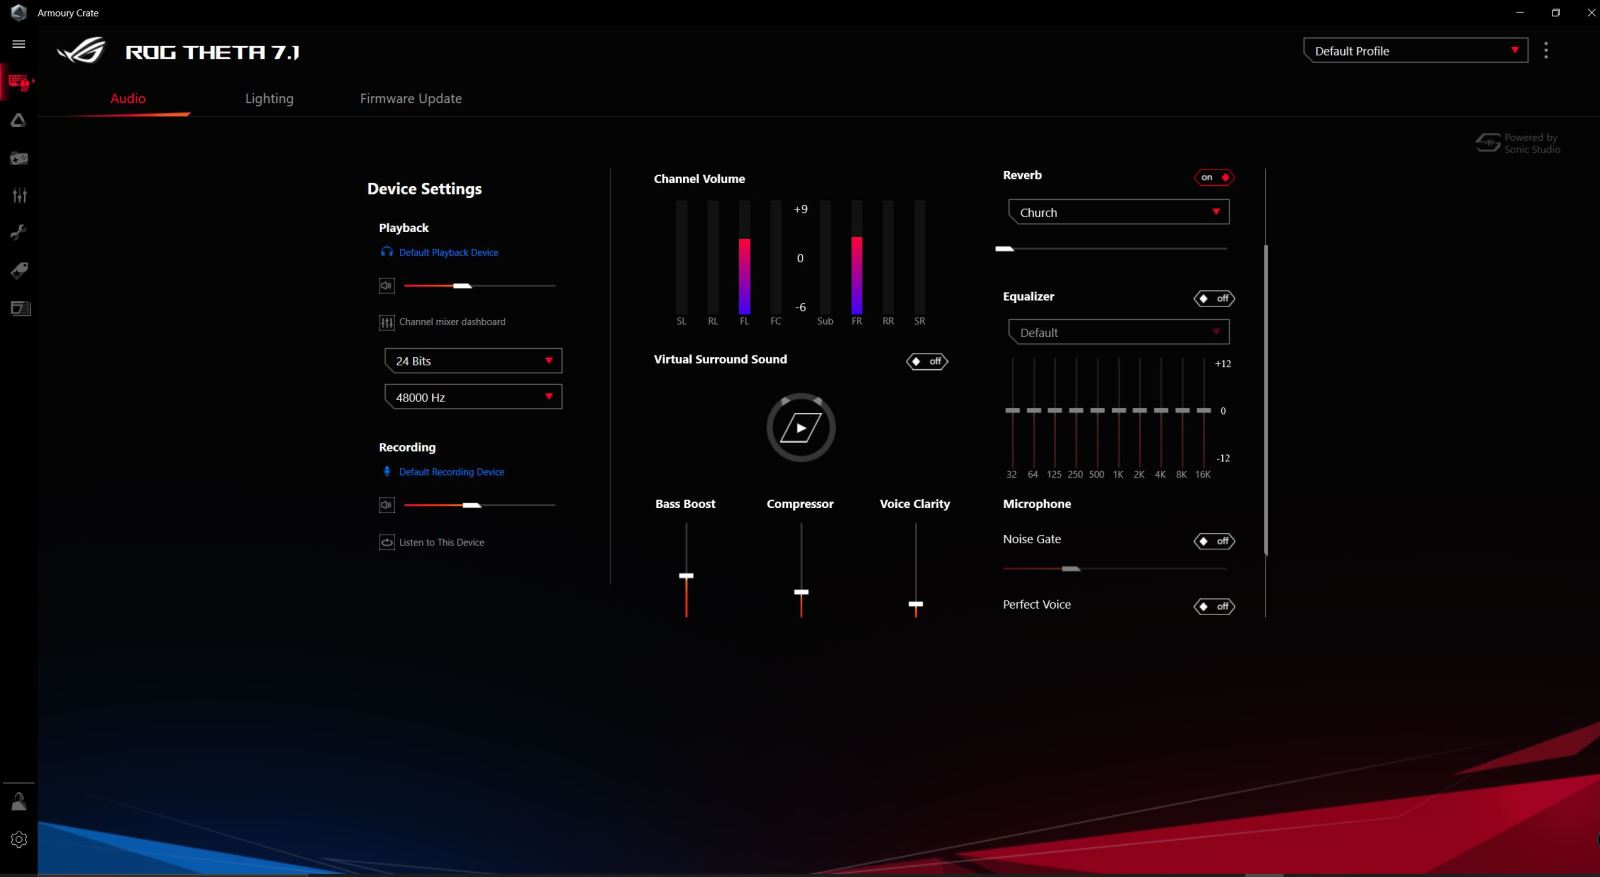Click the playback volume slider handle
This screenshot has height=877, width=1600.
point(462,286)
